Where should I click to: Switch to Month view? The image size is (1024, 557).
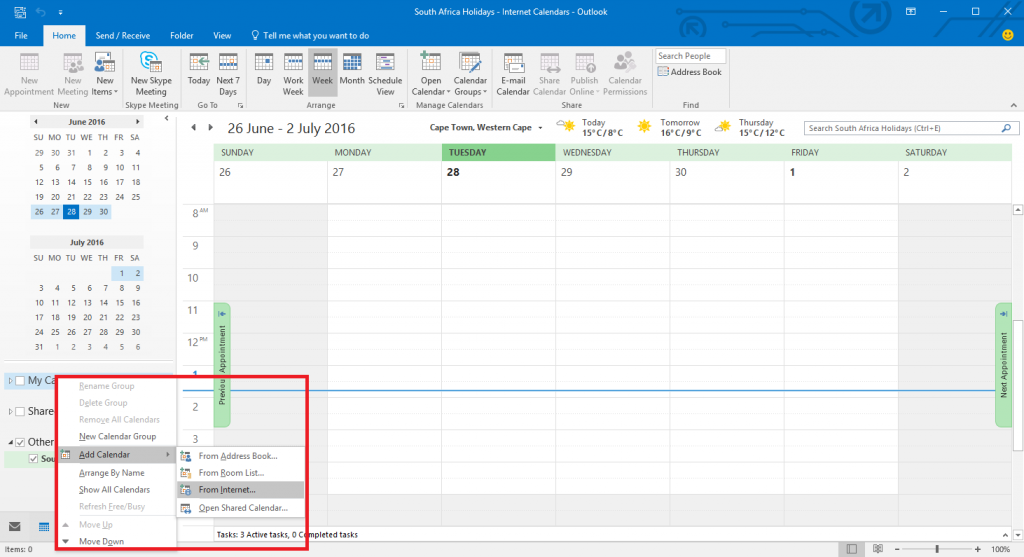352,69
